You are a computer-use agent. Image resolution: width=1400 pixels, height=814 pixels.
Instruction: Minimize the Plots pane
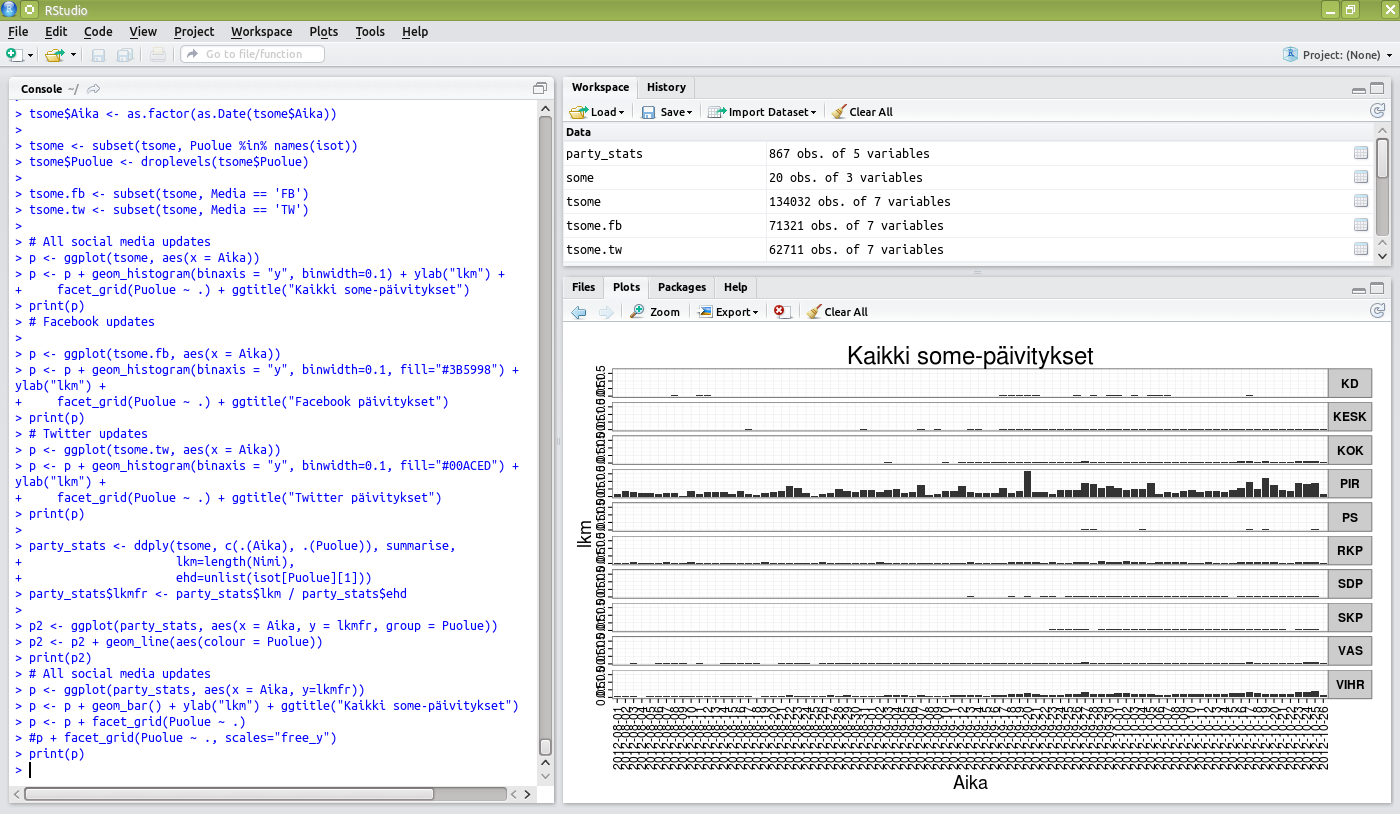tap(1358, 289)
